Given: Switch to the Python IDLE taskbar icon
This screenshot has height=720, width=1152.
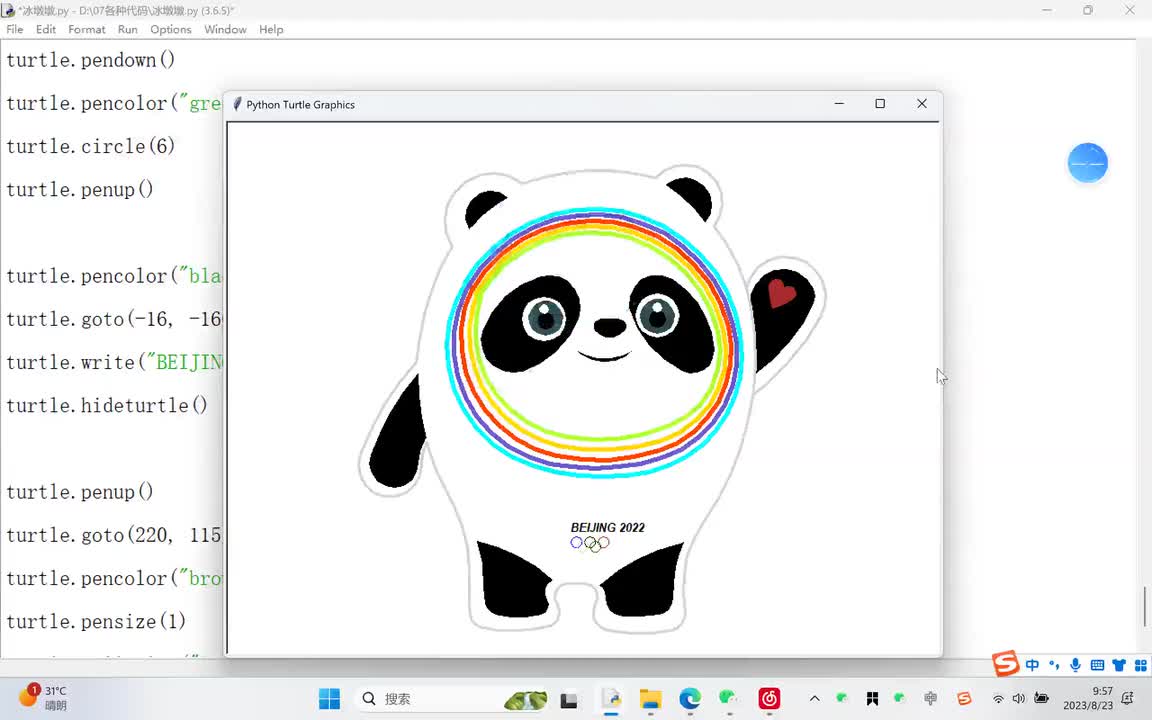Looking at the screenshot, I should point(611,699).
